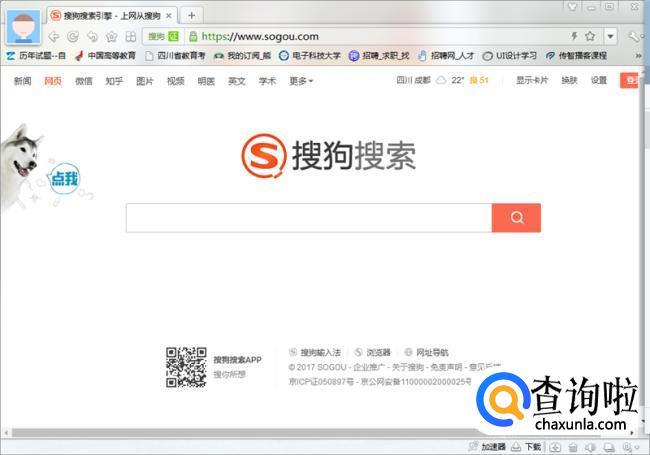Open the 浏览器 footer link
Screen dimensions: 650x455
tap(373, 352)
